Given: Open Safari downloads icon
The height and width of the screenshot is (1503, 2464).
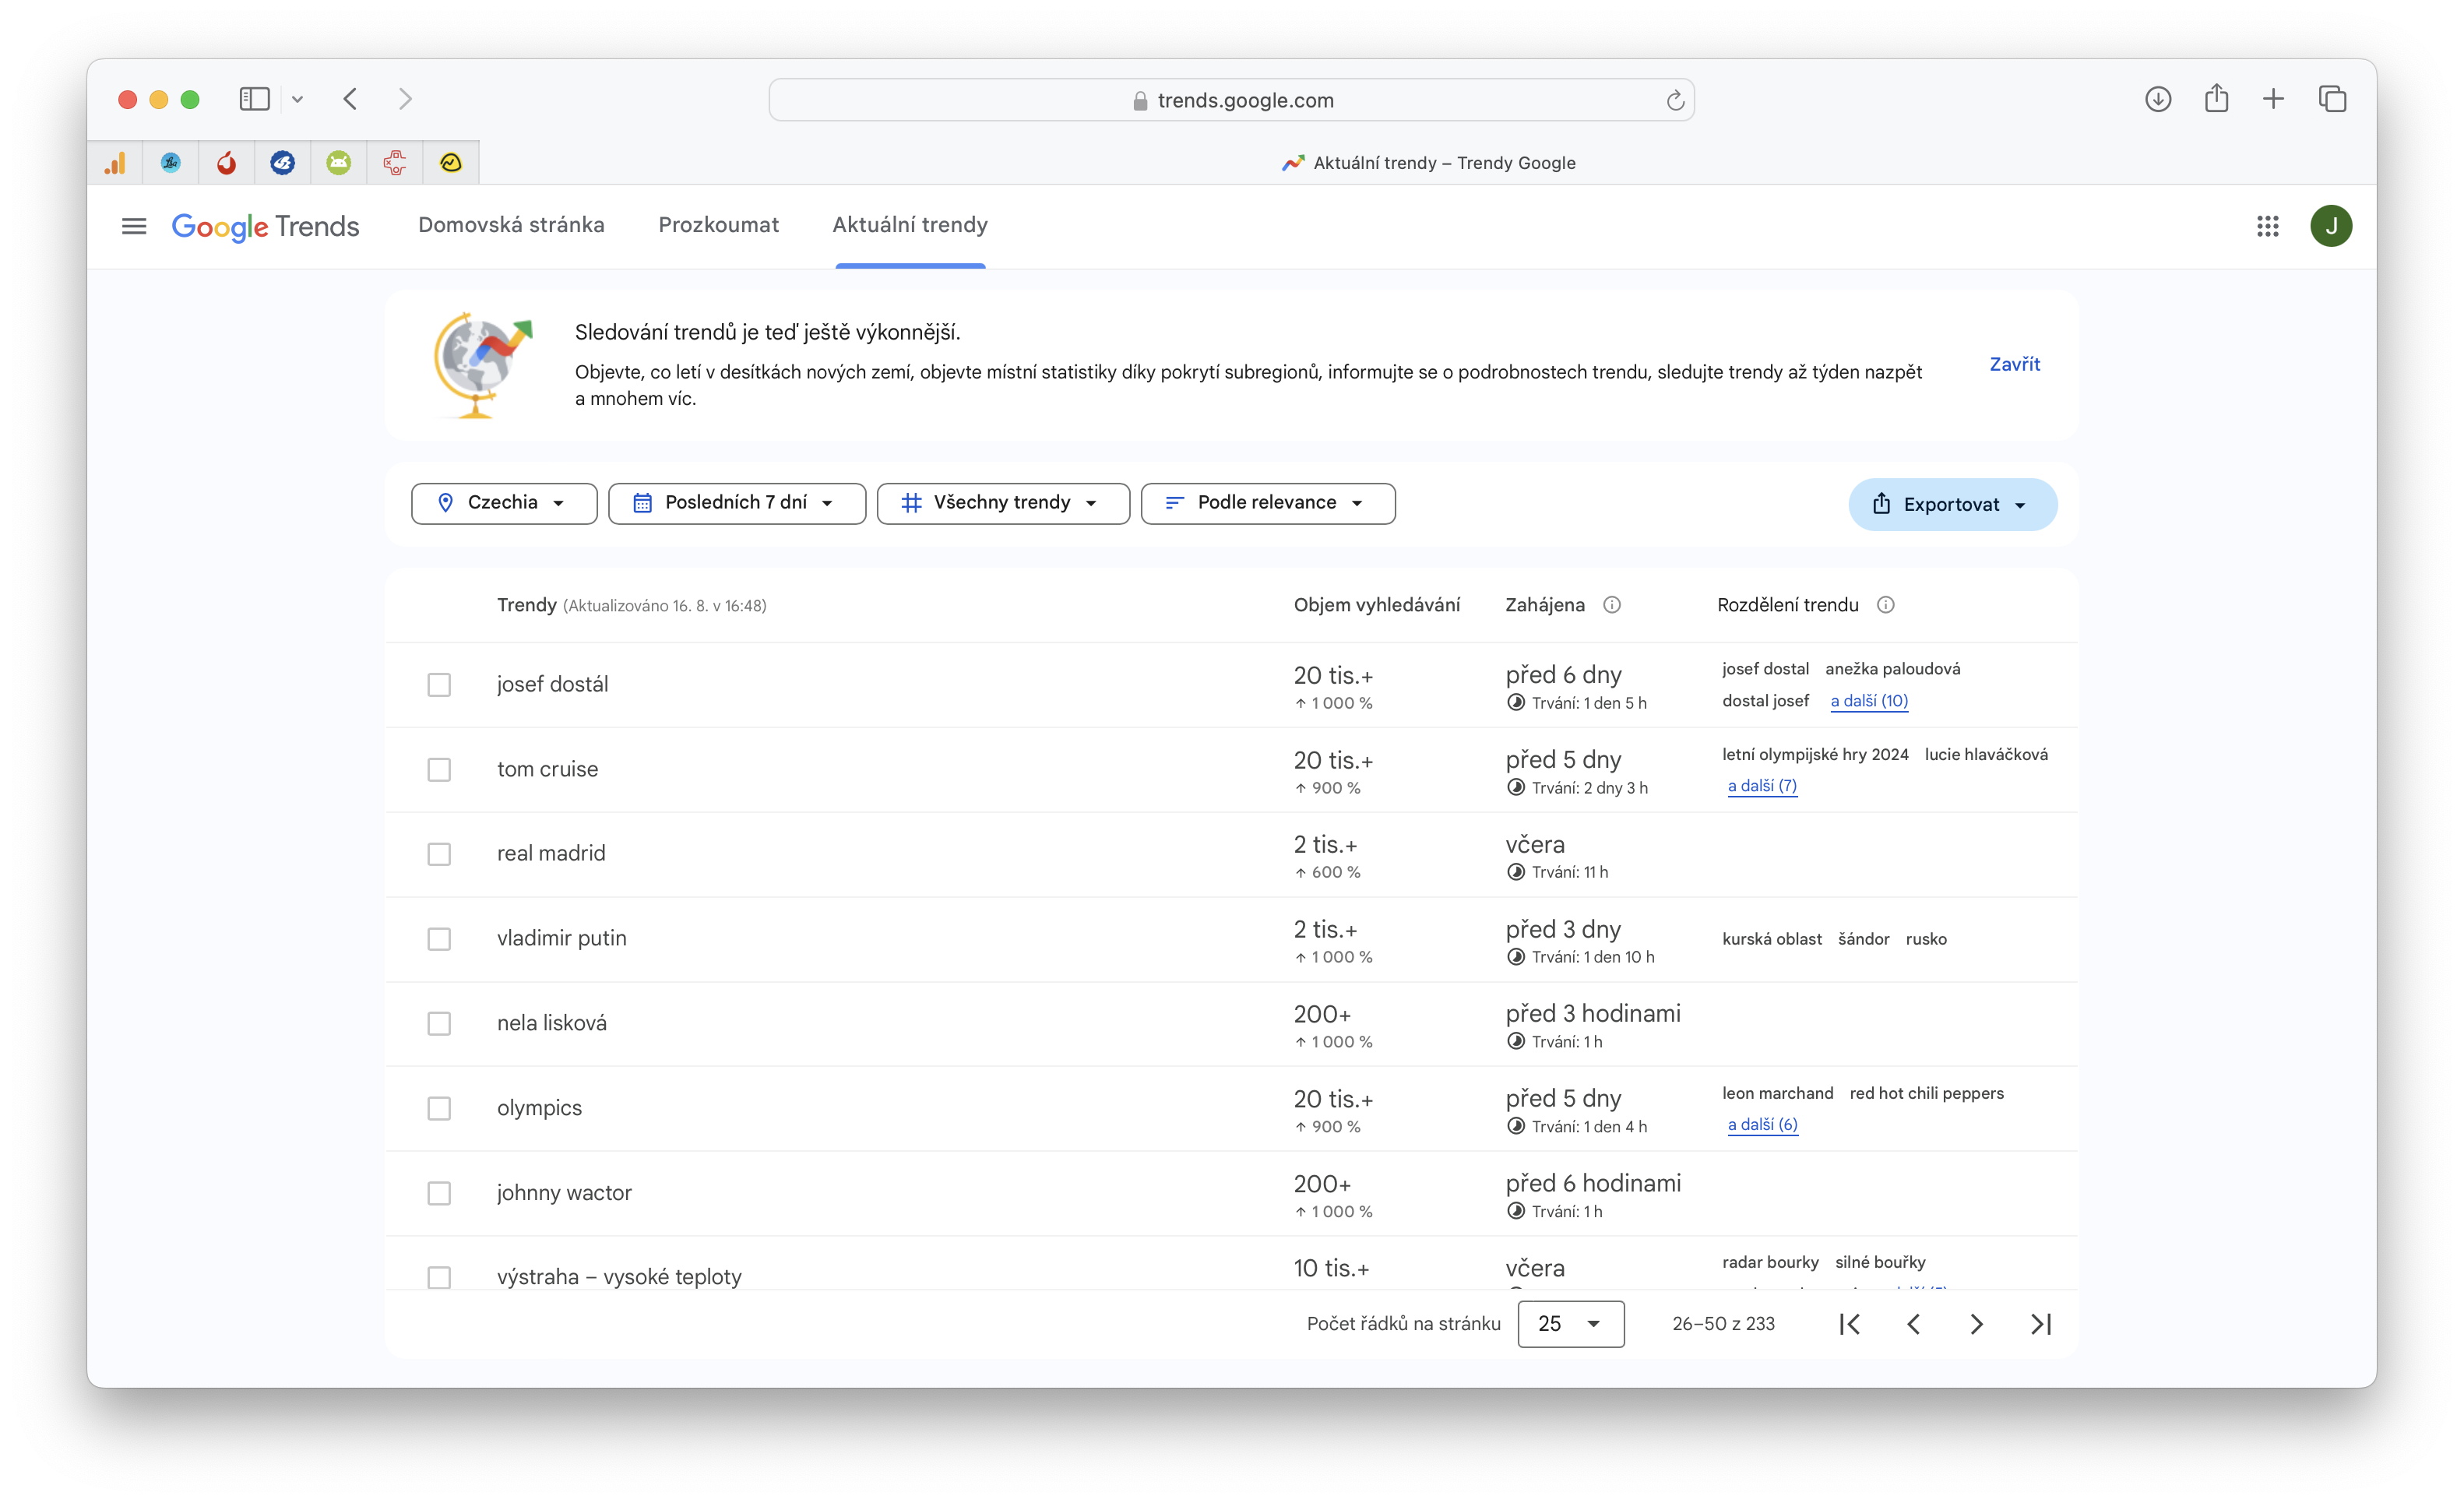Looking at the screenshot, I should tap(2157, 99).
